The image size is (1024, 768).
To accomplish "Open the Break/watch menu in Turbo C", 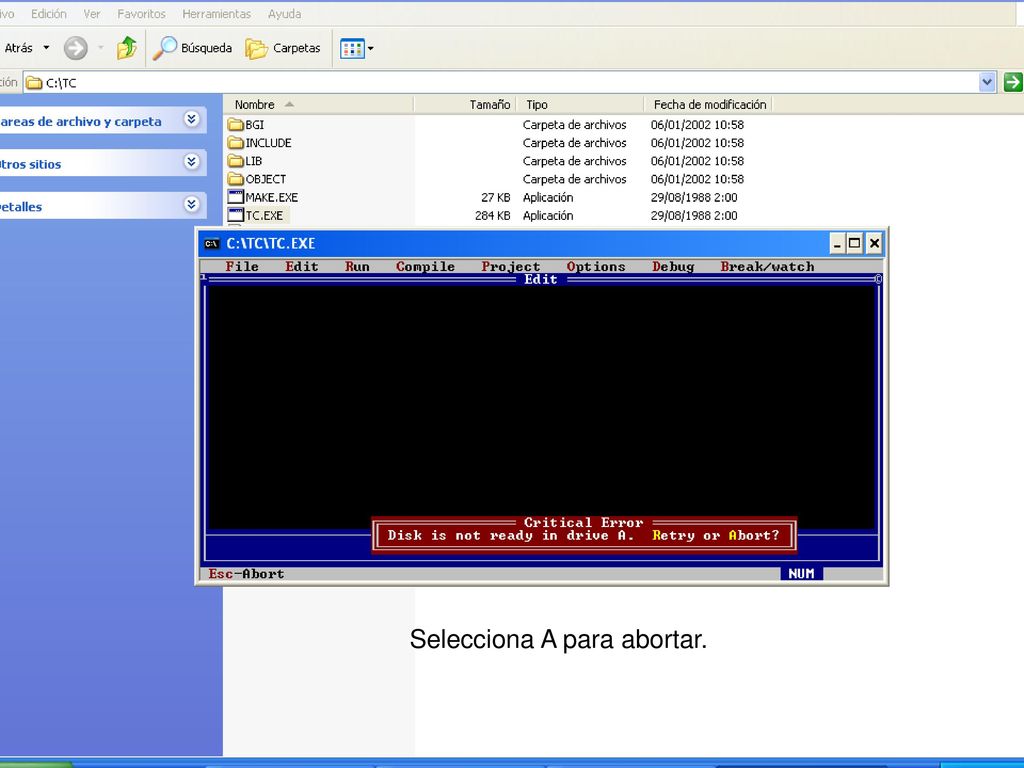I will tap(767, 266).
